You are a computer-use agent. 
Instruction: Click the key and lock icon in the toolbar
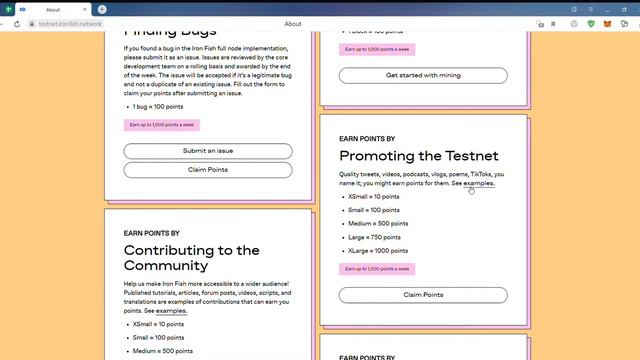[540, 24]
